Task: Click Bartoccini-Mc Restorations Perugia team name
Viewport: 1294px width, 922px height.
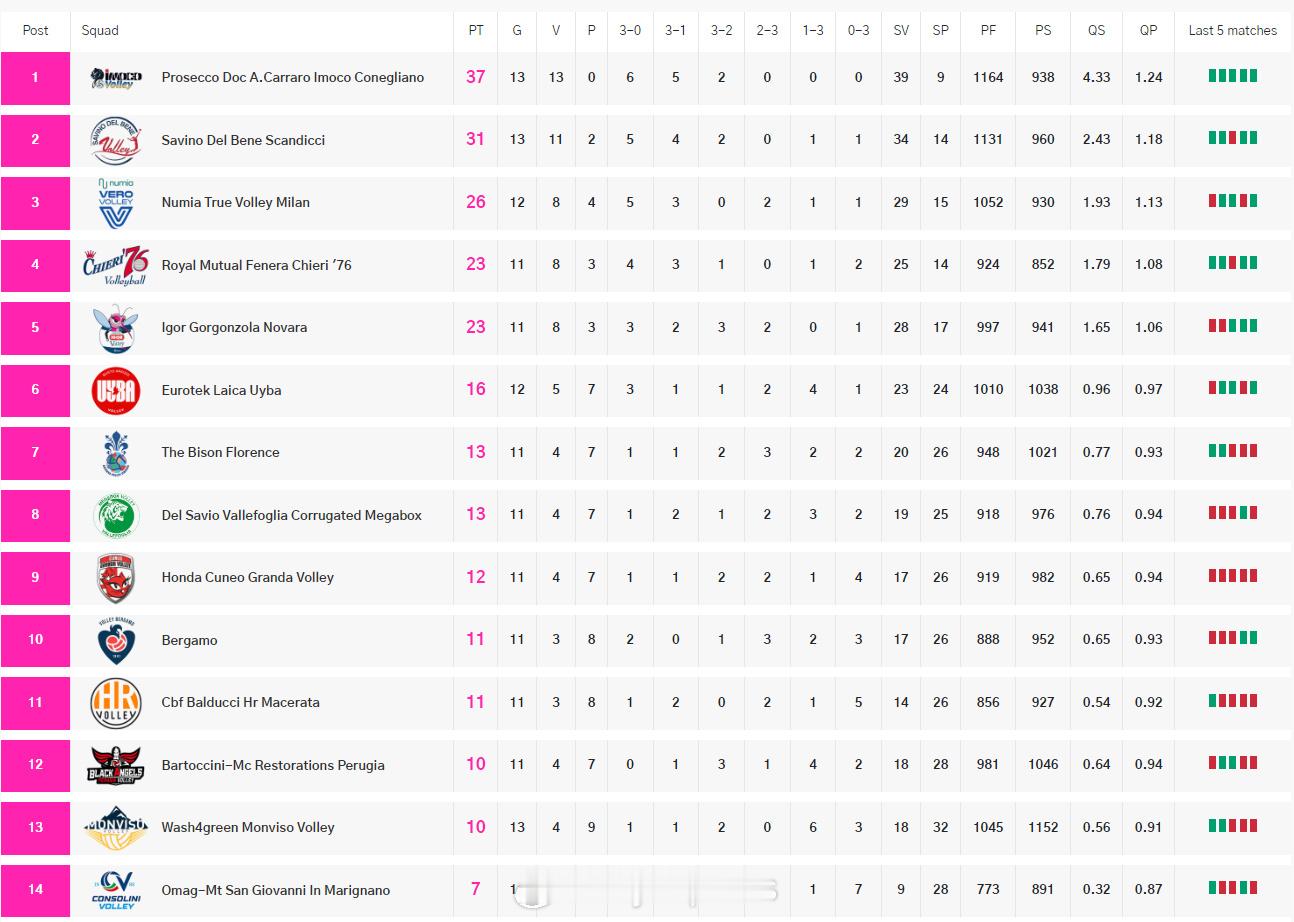Action: tap(273, 765)
